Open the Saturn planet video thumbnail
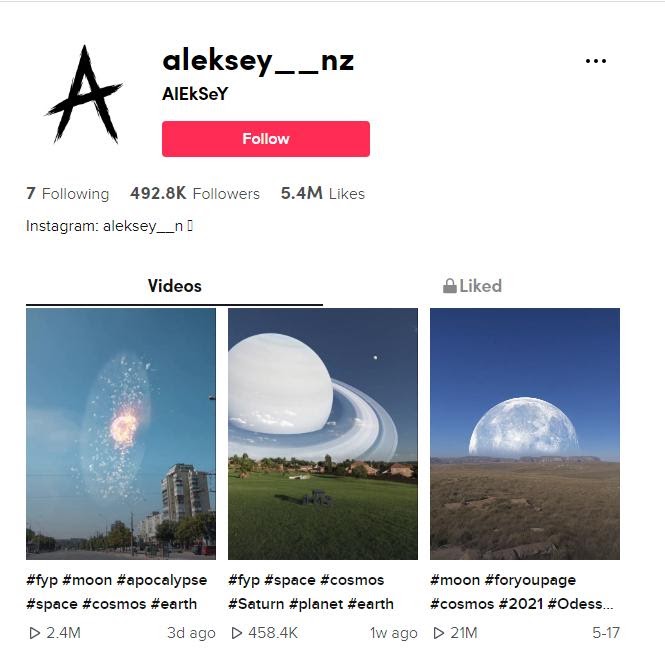The width and height of the screenshot is (665, 658). (x=323, y=434)
